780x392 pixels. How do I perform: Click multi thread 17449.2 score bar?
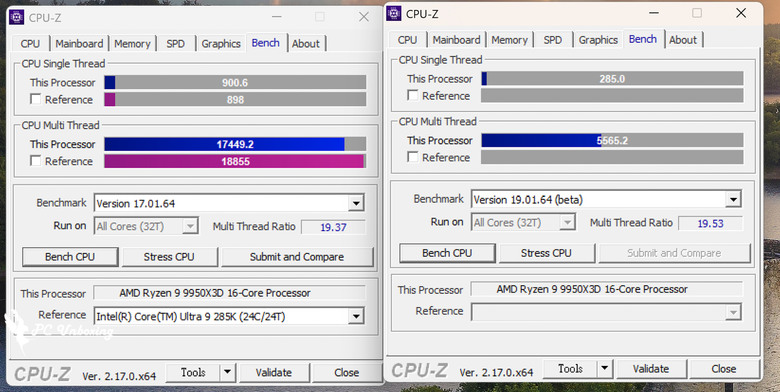235,144
